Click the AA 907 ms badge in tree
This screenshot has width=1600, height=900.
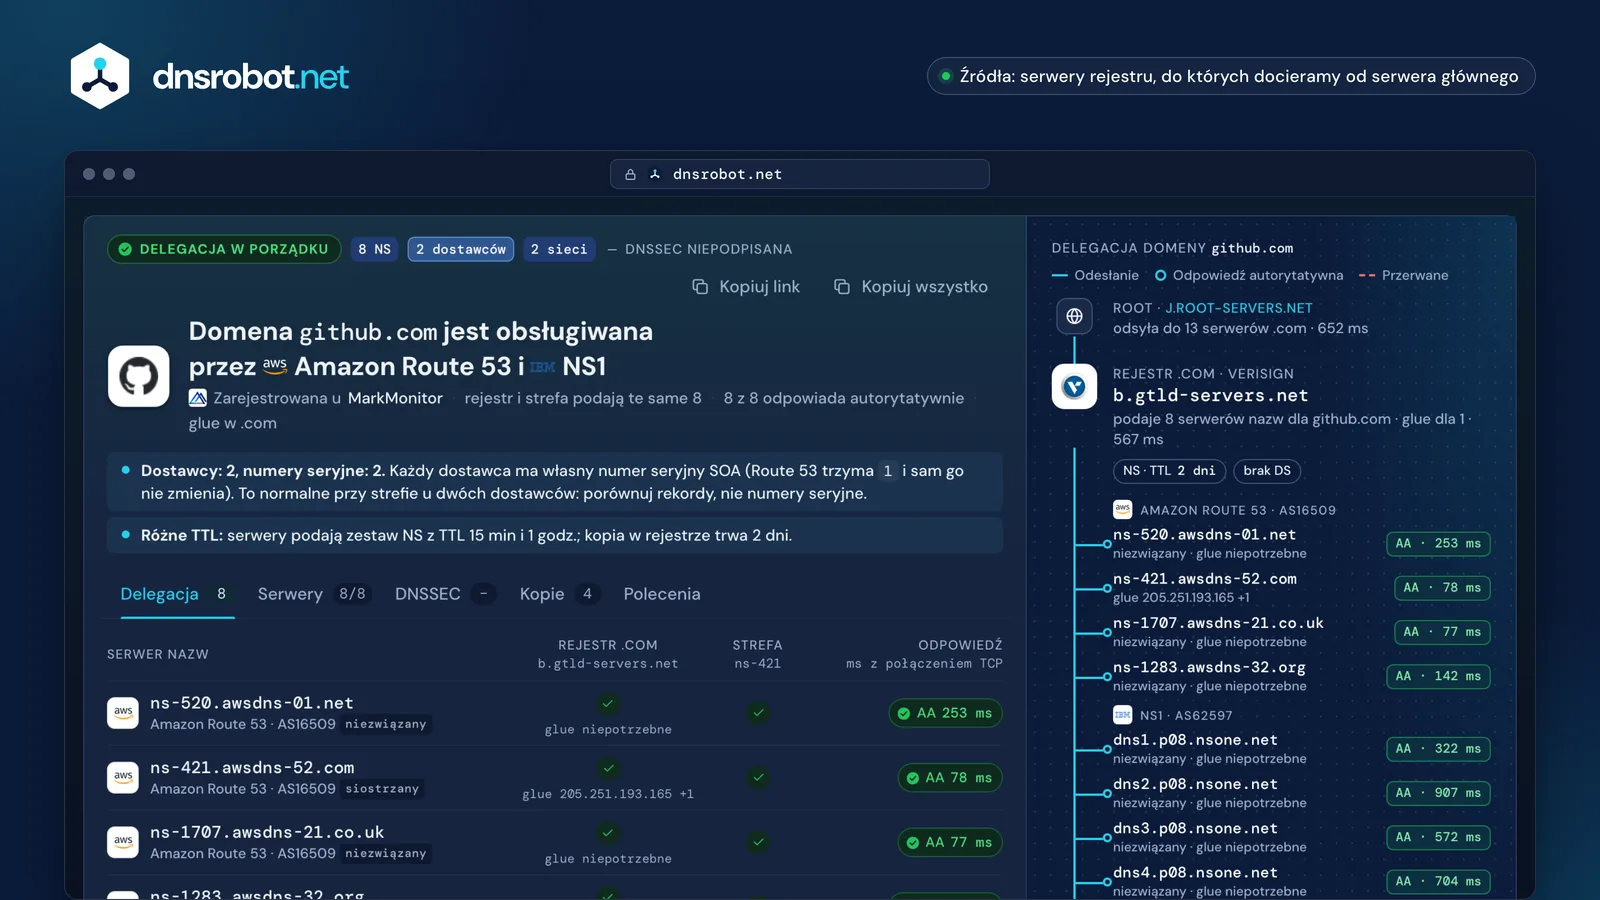click(1438, 793)
